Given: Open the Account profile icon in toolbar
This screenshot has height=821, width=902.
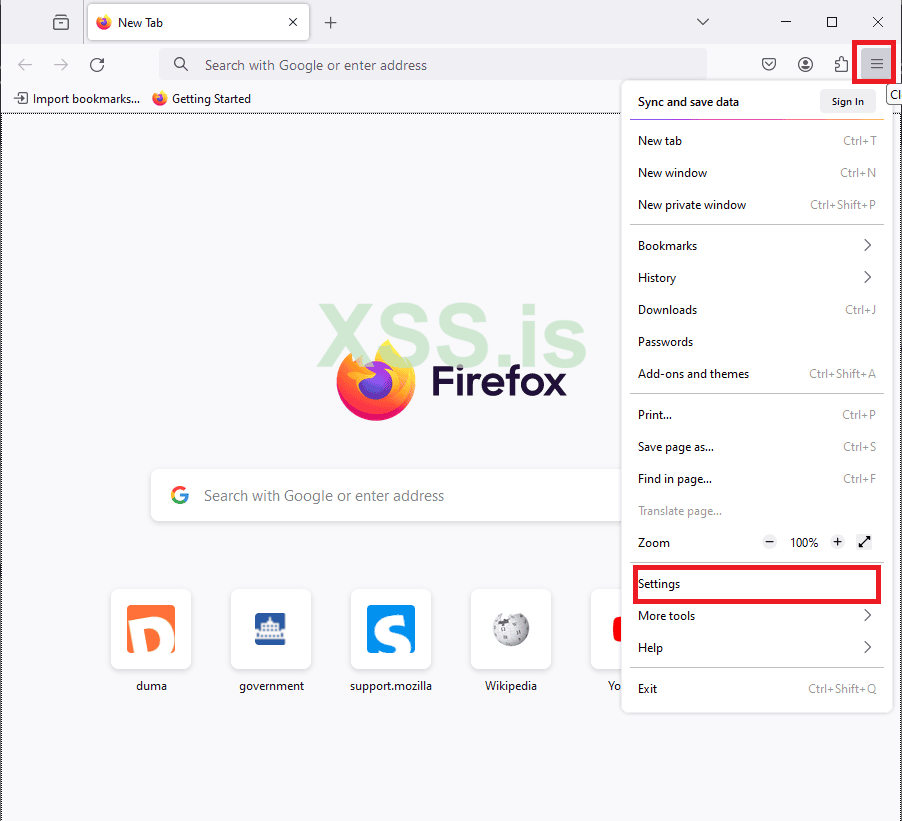Looking at the screenshot, I should pos(805,64).
